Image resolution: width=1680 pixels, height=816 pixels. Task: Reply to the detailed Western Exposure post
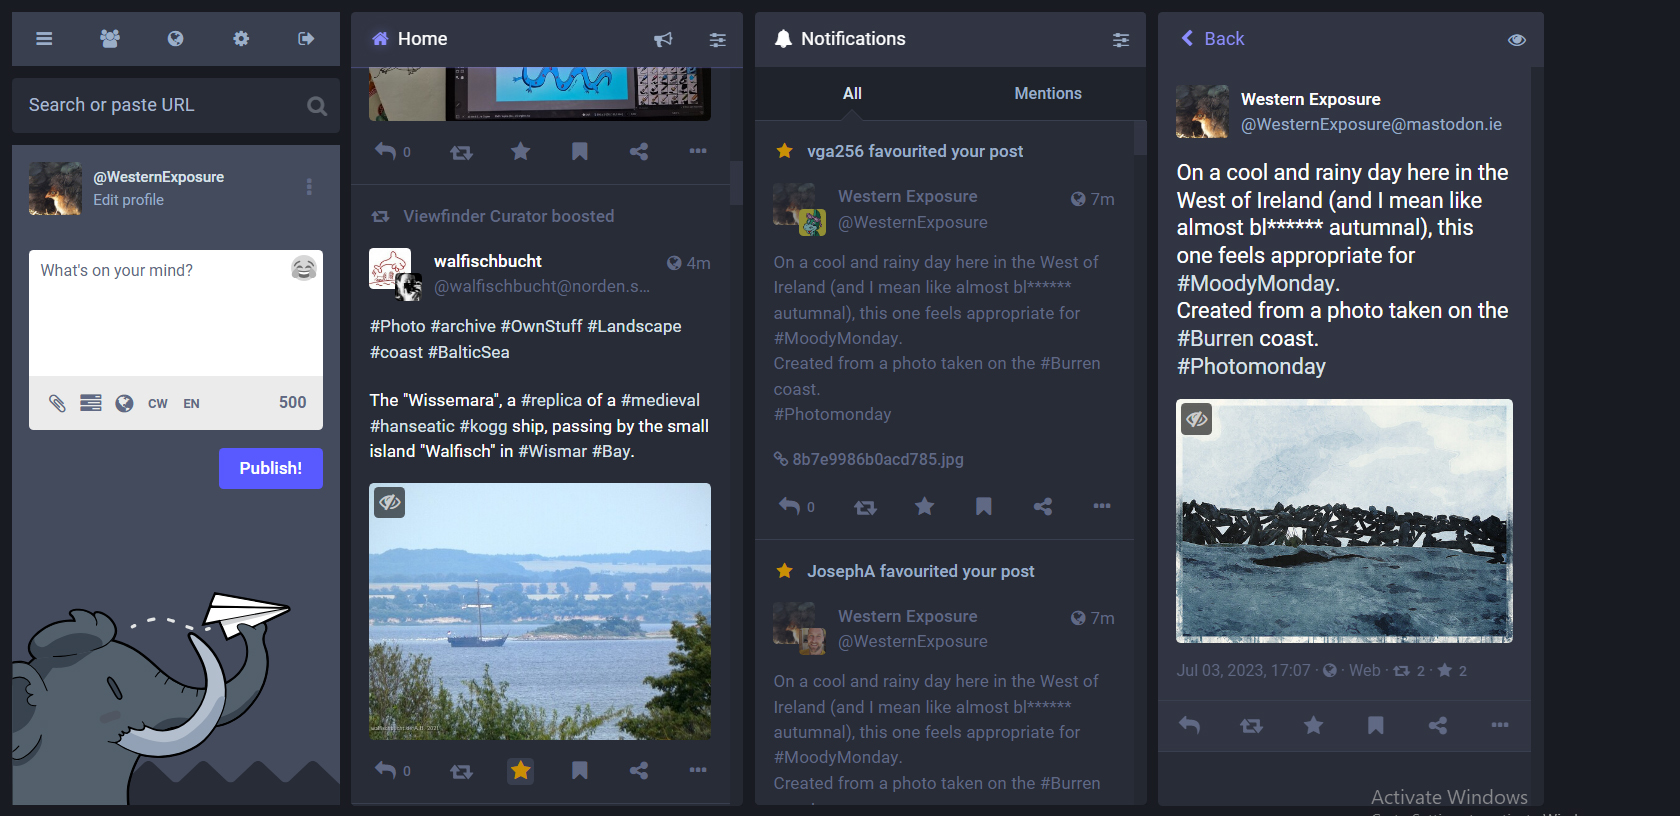coord(1189,725)
